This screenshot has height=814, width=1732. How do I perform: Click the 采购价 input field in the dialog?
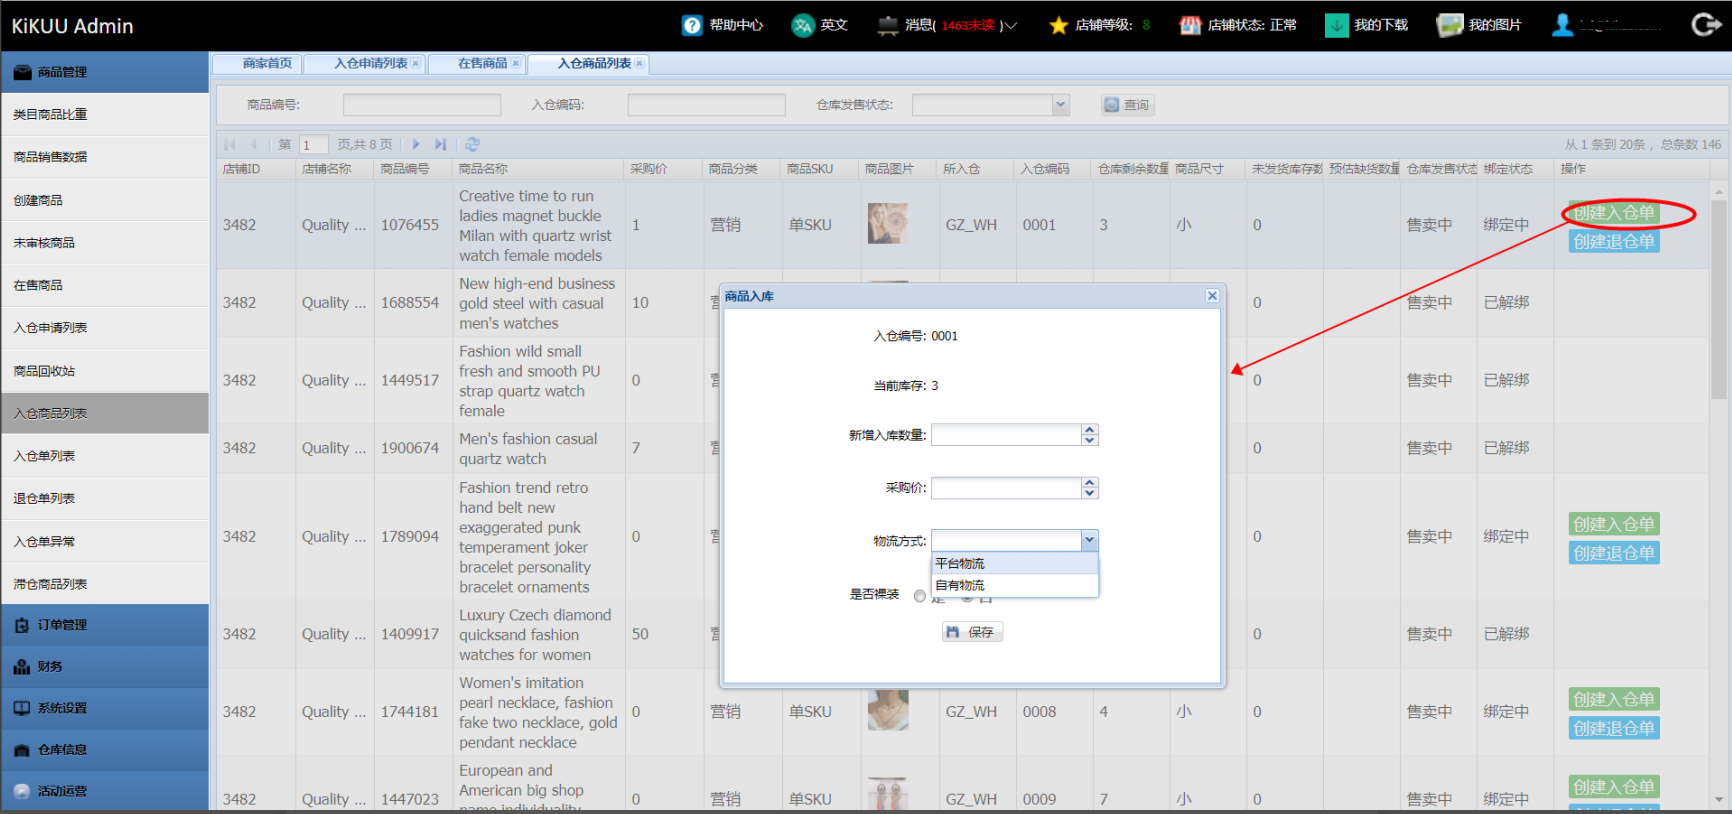(1006, 488)
